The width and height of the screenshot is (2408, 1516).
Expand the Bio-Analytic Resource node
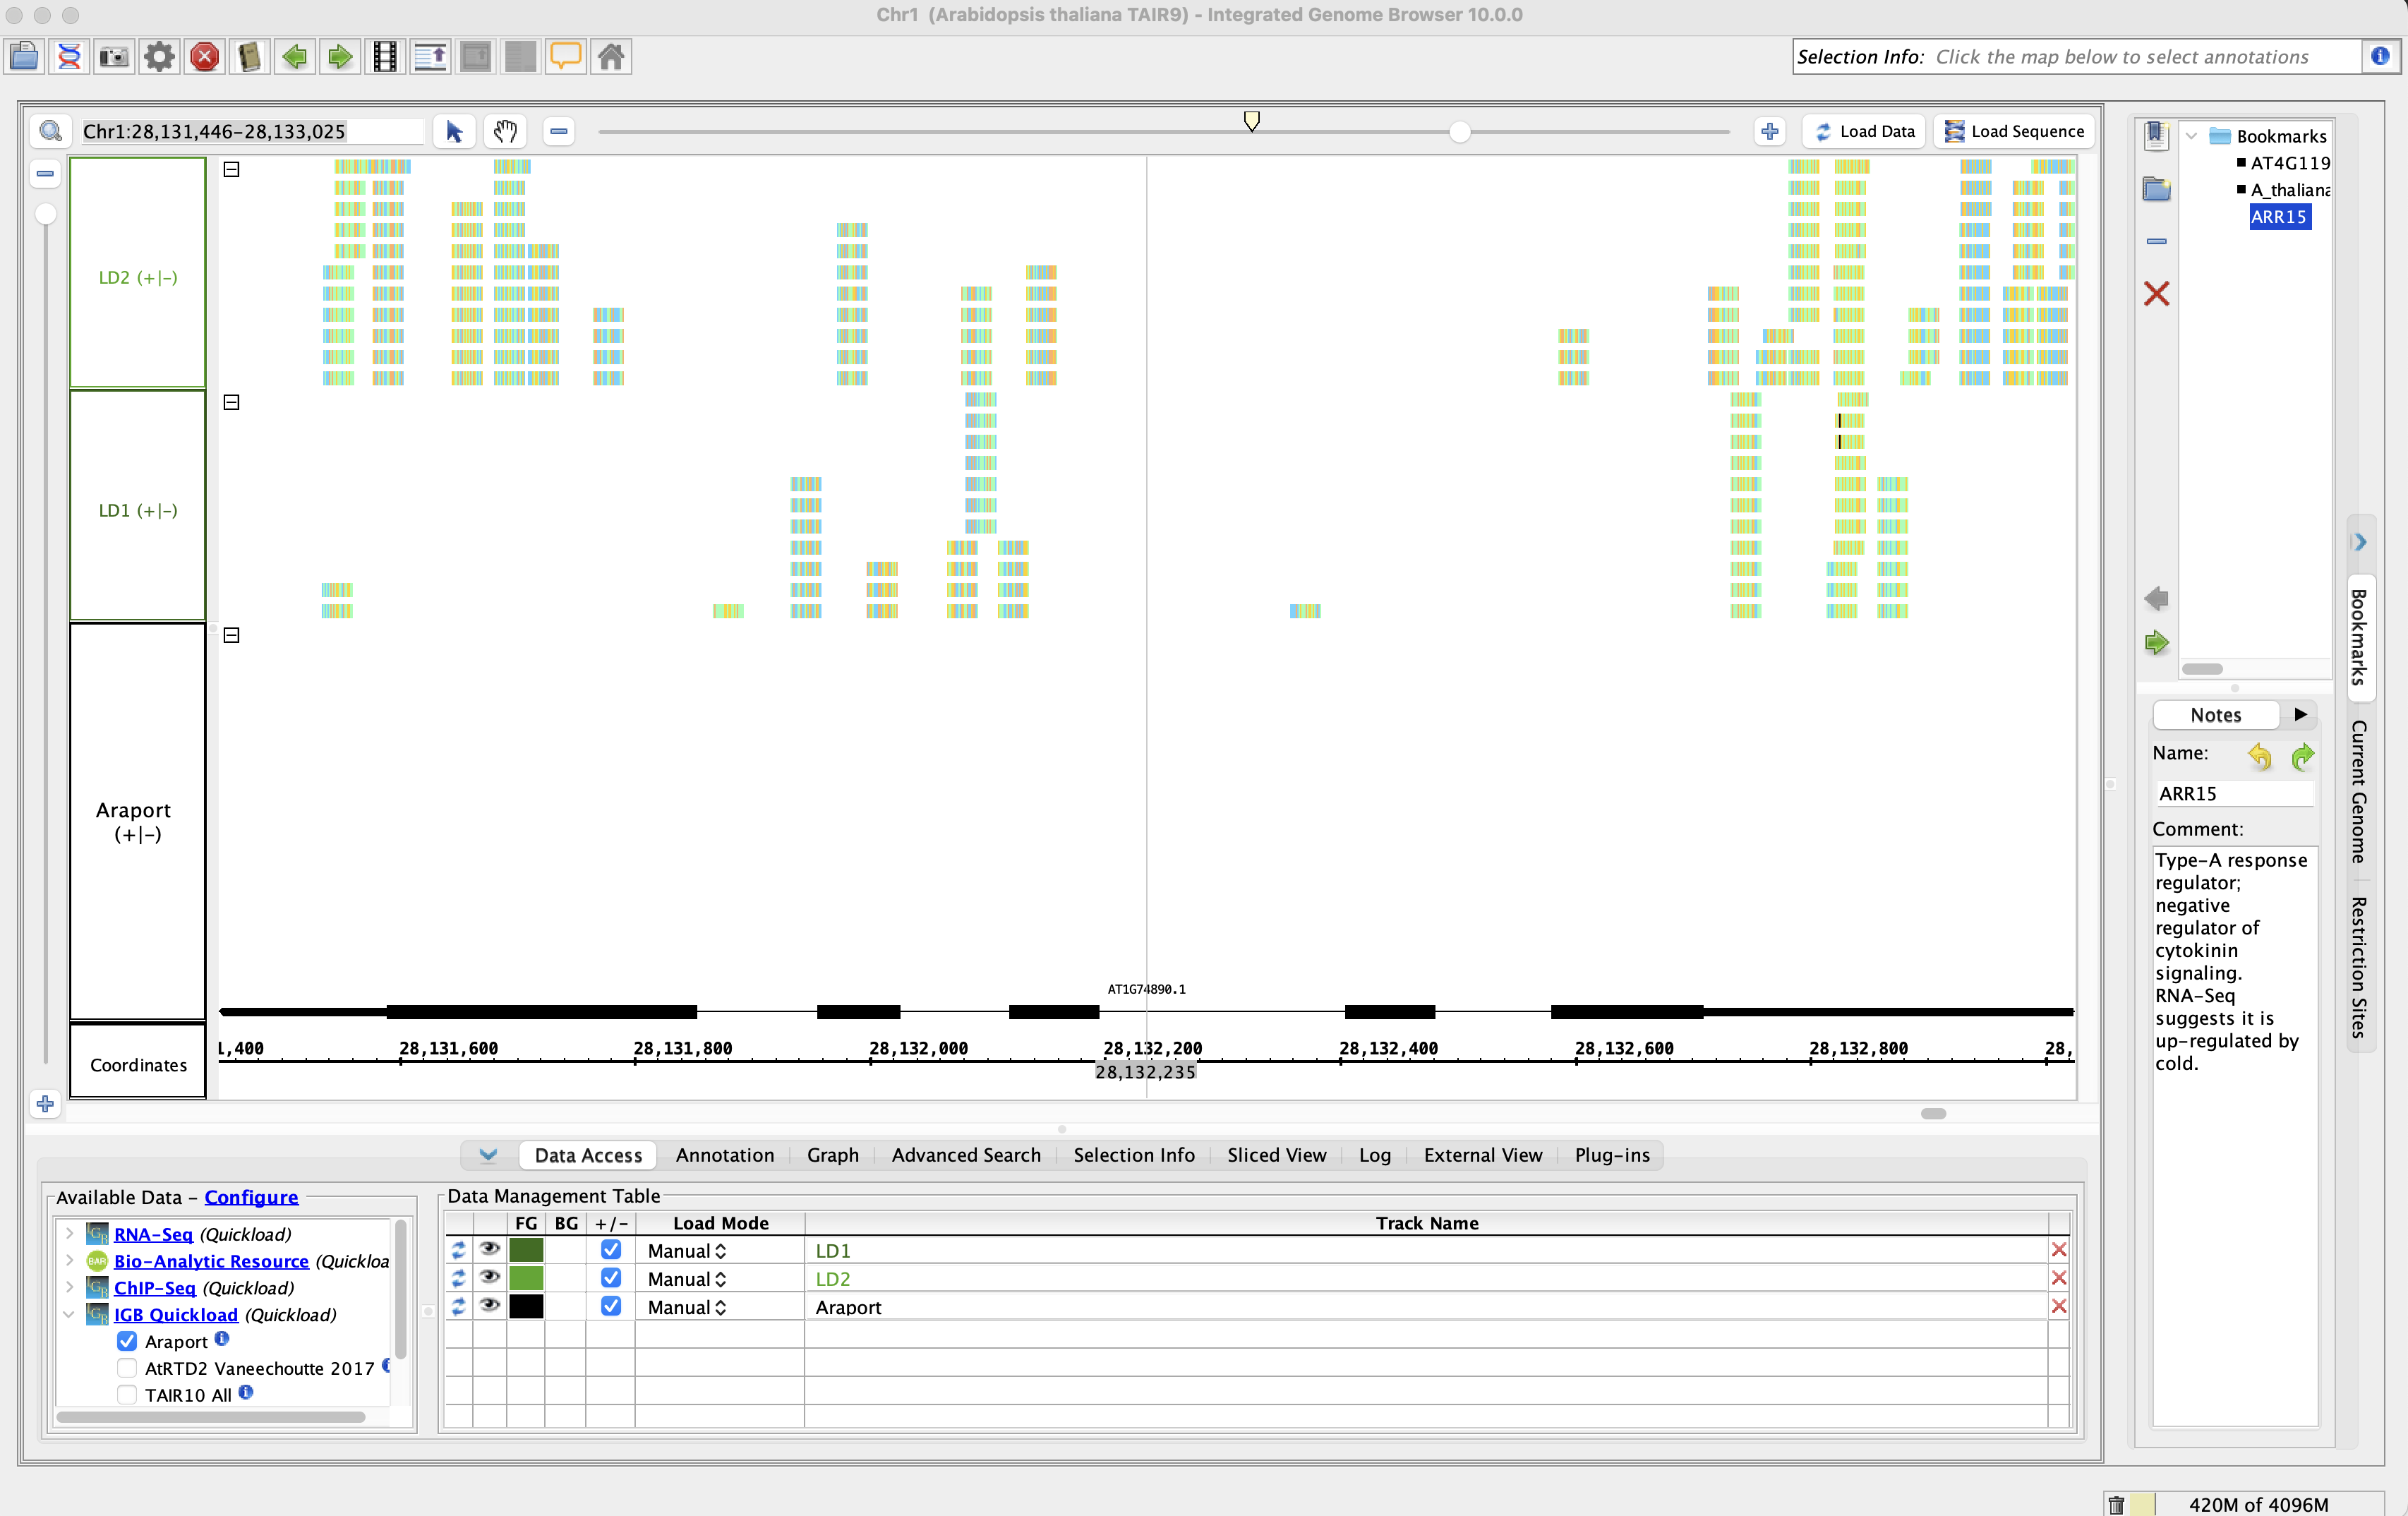[69, 1260]
